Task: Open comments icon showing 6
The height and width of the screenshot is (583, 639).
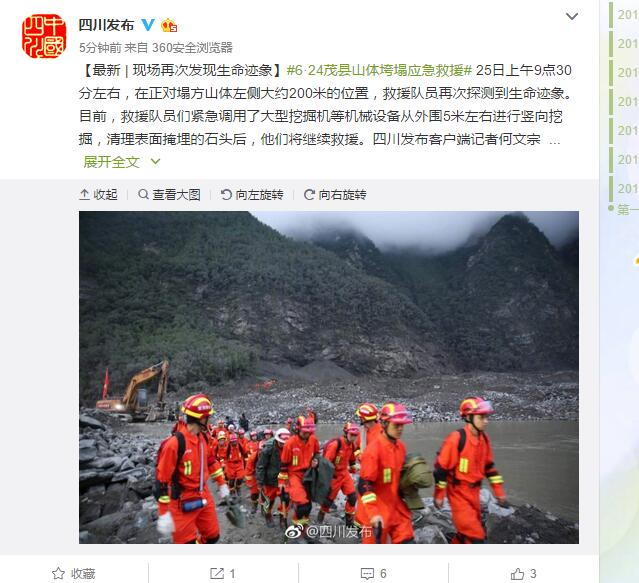Action: click(x=373, y=574)
